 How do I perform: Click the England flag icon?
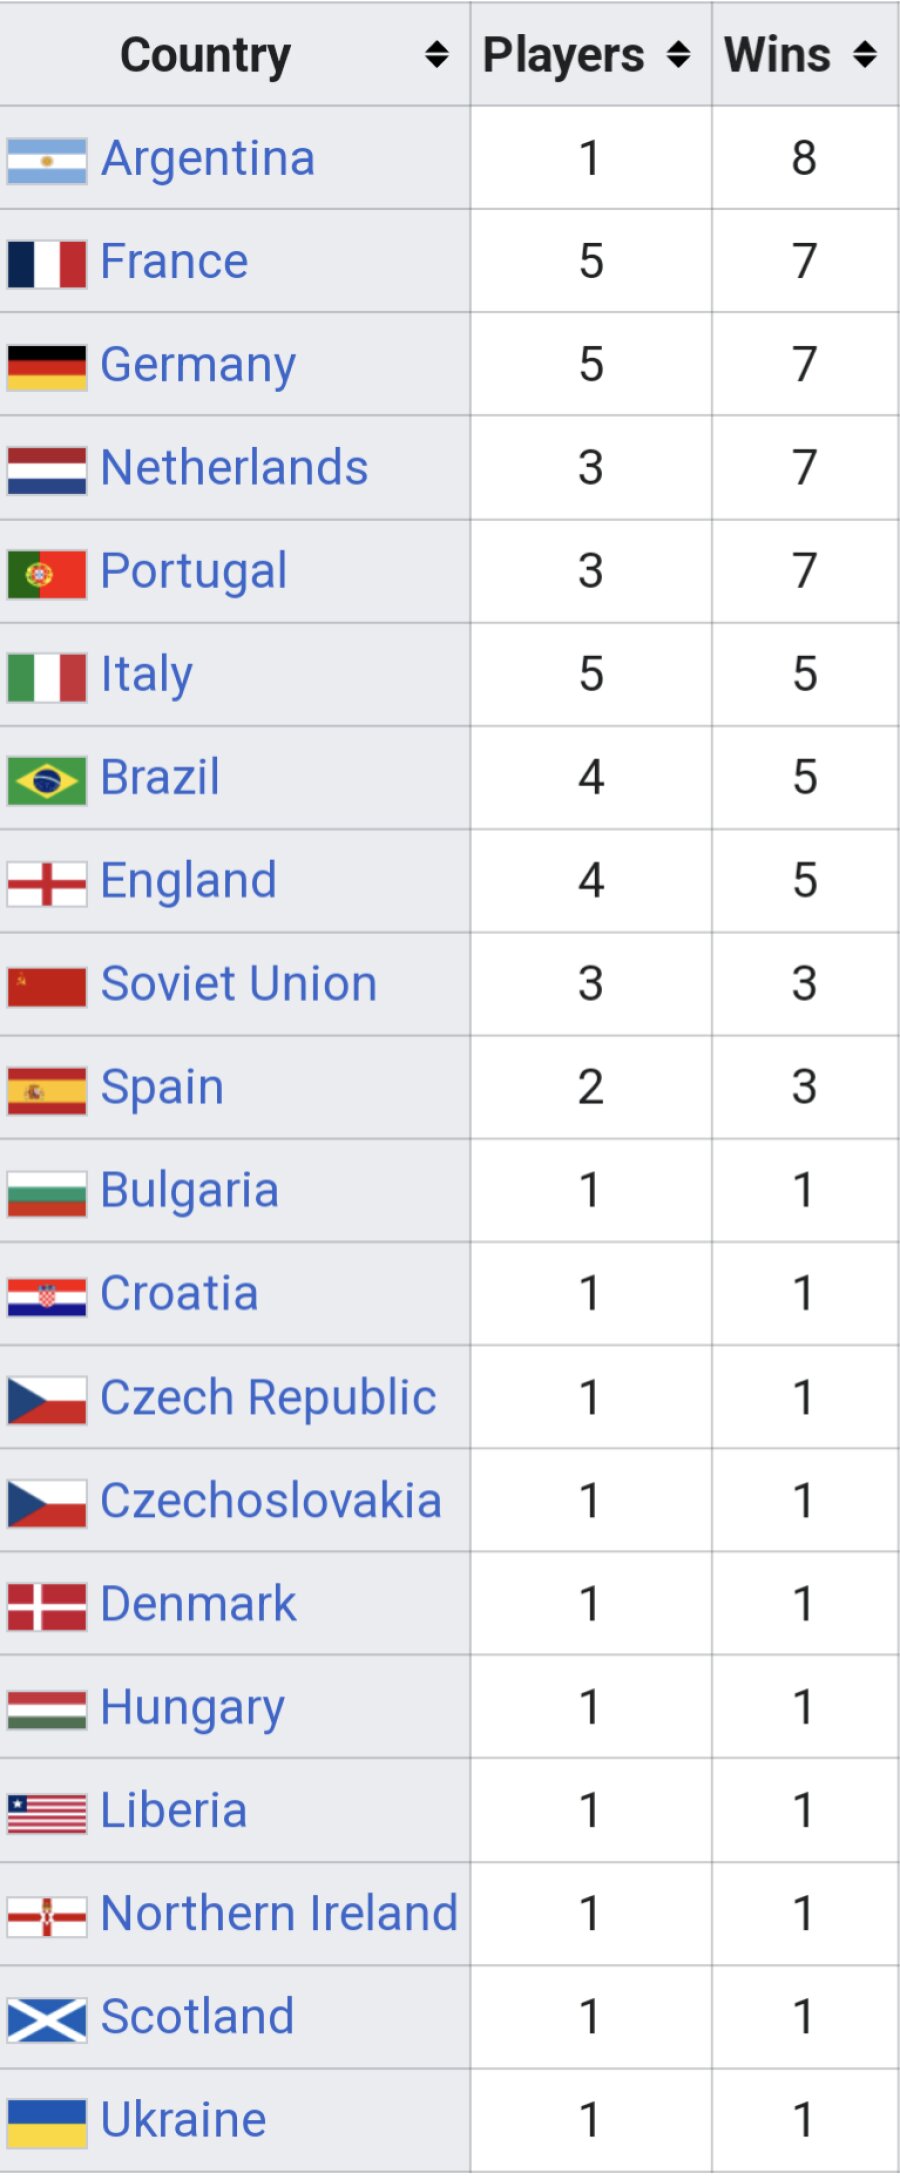coord(46,884)
